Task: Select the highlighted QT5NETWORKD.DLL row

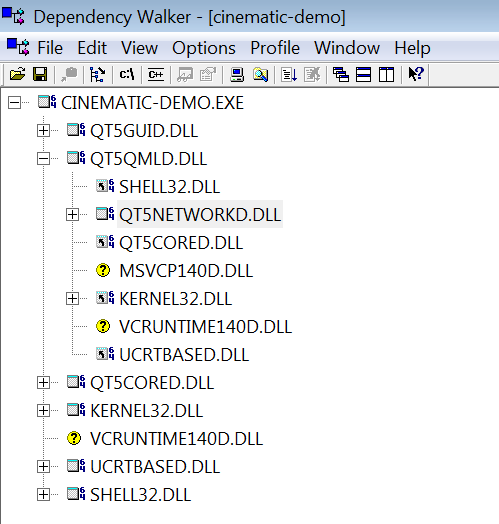Action: pyautogui.click(x=200, y=215)
